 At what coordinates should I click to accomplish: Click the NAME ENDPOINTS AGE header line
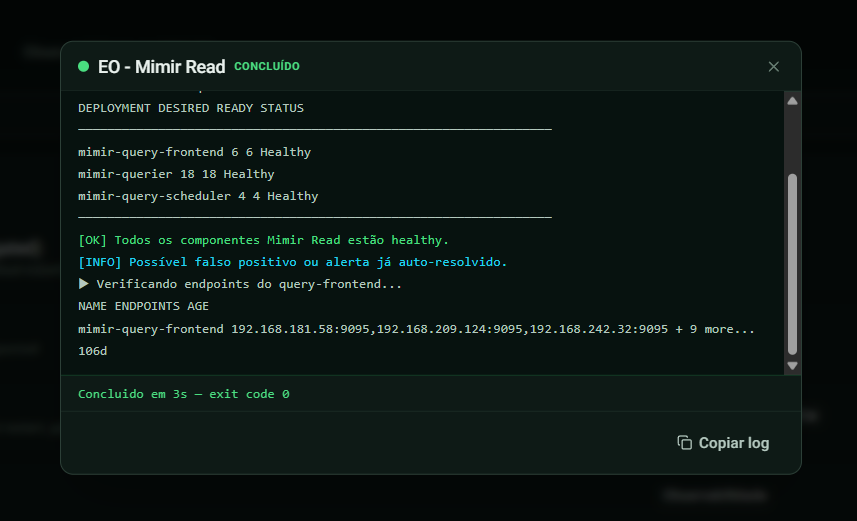143,306
